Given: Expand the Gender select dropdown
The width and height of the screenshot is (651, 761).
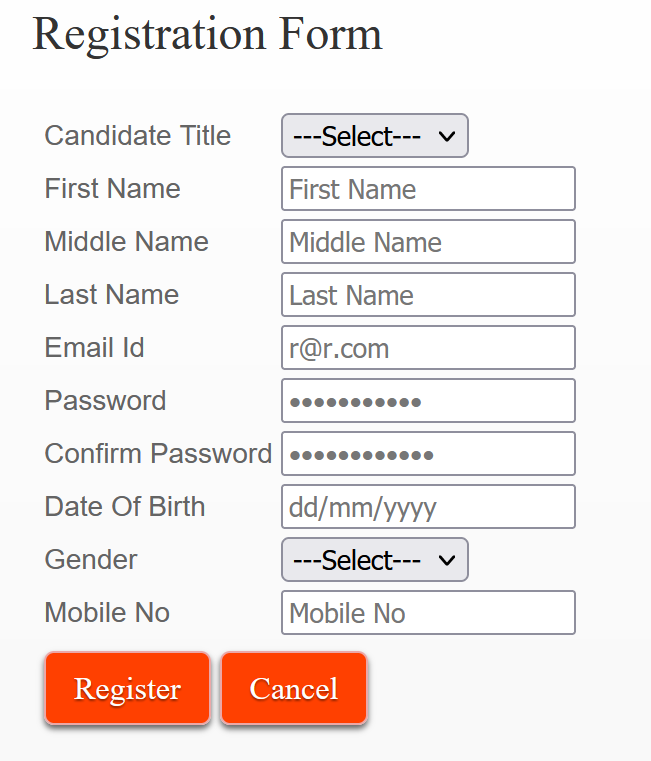Looking at the screenshot, I should pyautogui.click(x=375, y=560).
